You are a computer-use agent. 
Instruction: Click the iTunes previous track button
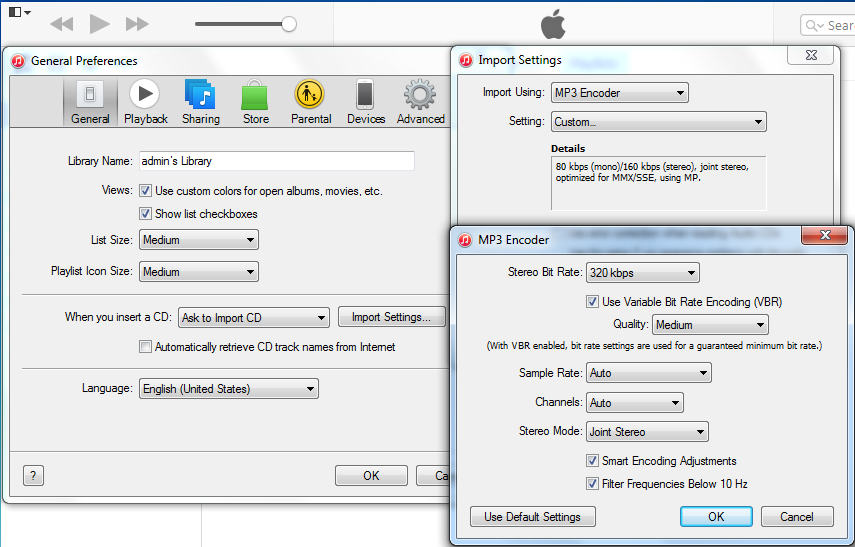coord(61,24)
